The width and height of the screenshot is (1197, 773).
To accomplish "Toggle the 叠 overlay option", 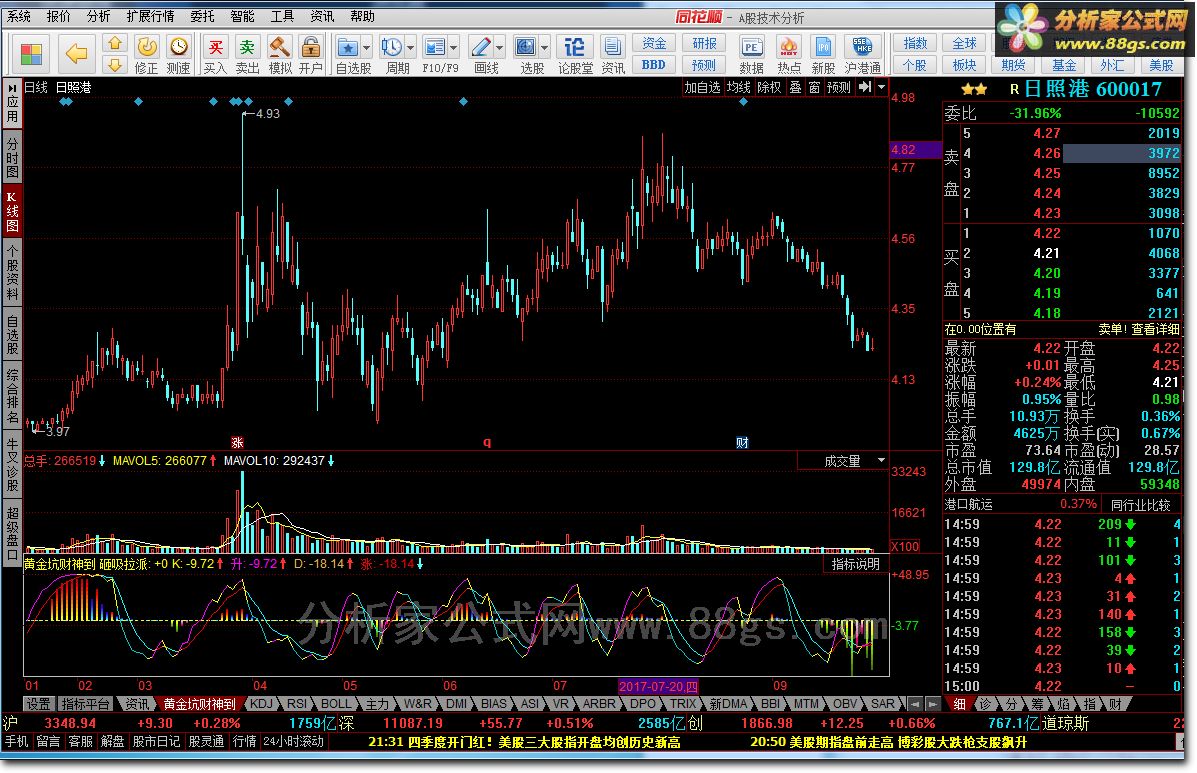I will (x=795, y=88).
